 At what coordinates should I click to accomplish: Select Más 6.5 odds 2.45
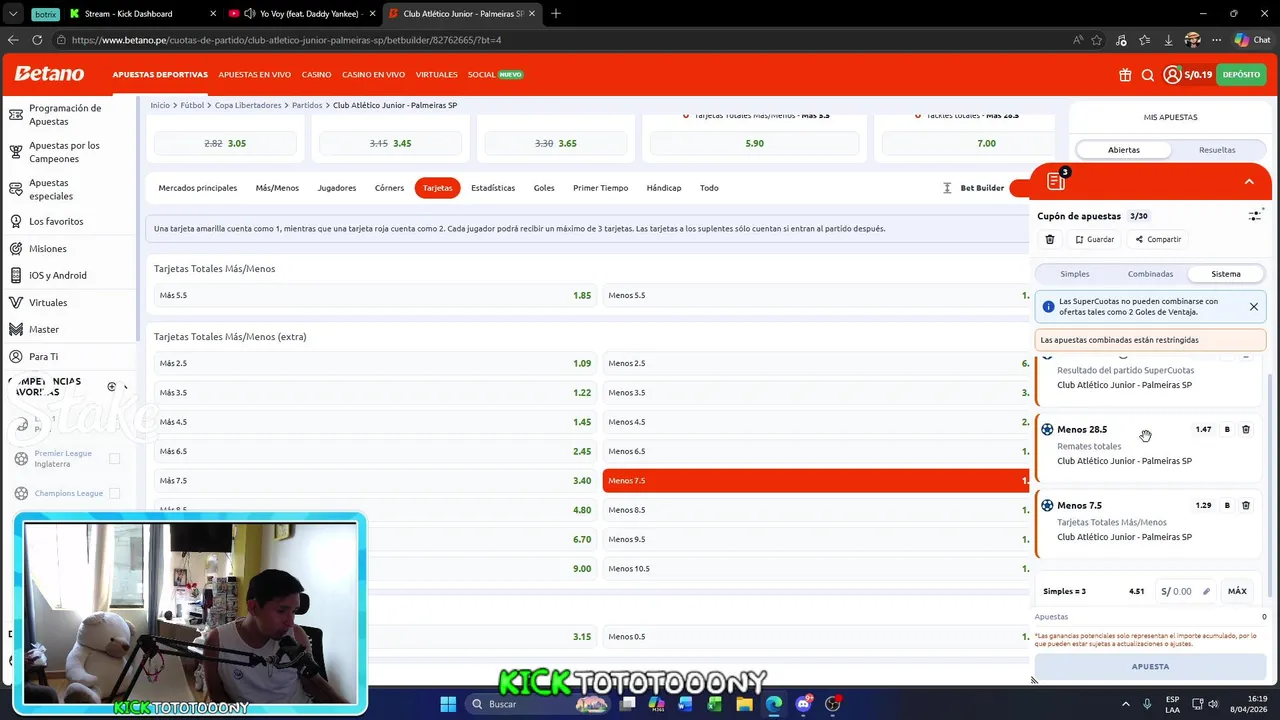[x=375, y=451]
